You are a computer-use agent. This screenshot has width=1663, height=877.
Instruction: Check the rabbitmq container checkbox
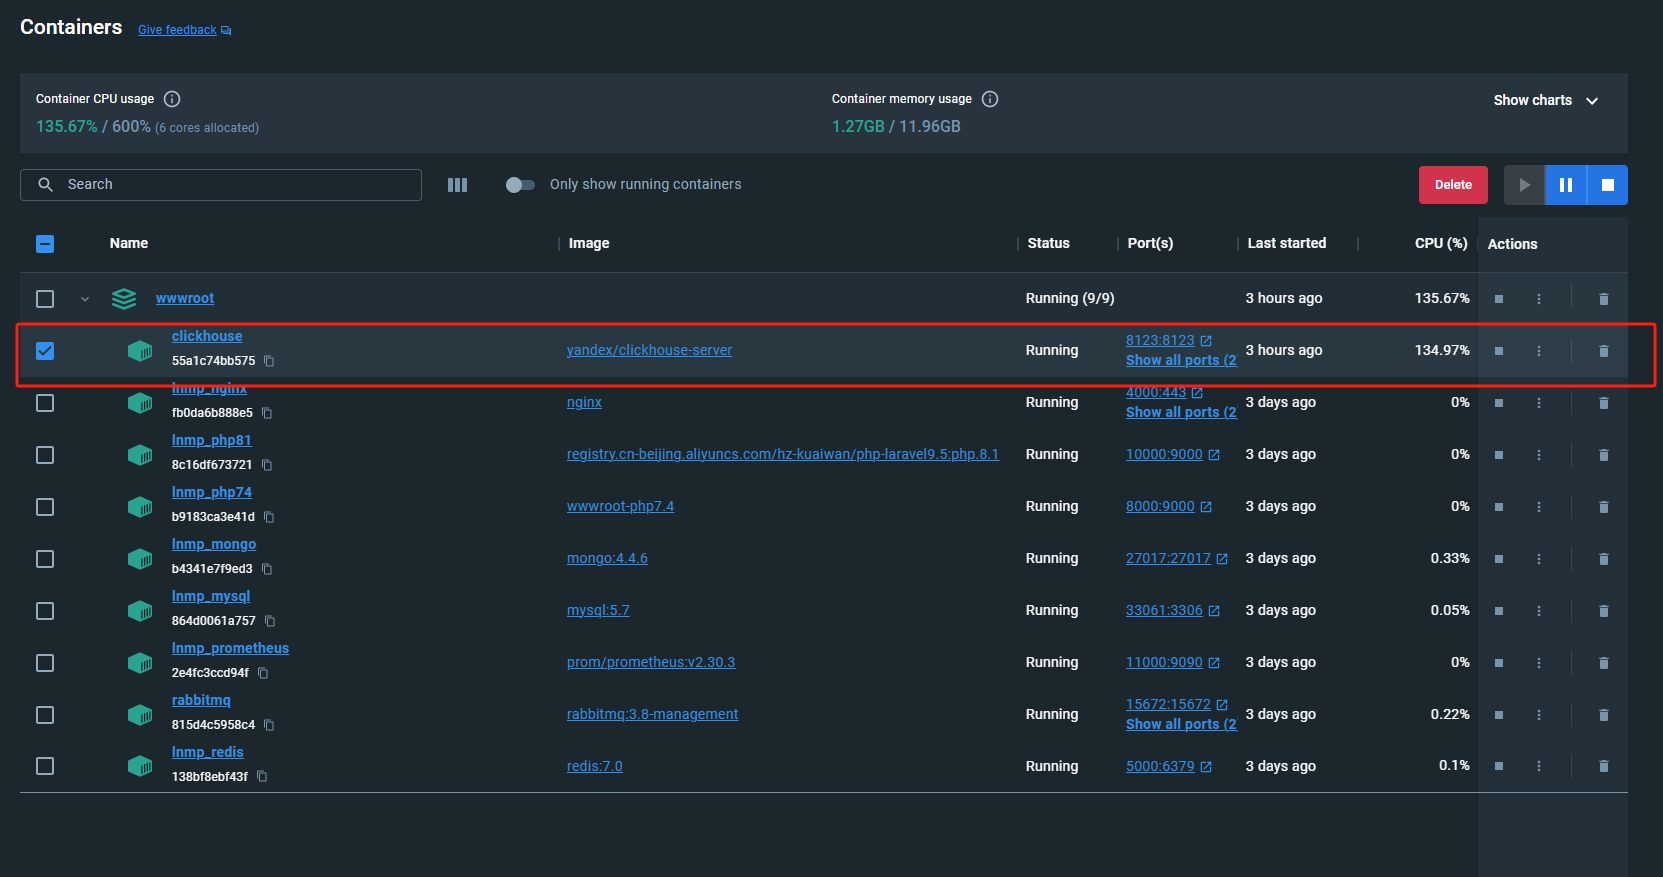click(x=45, y=715)
